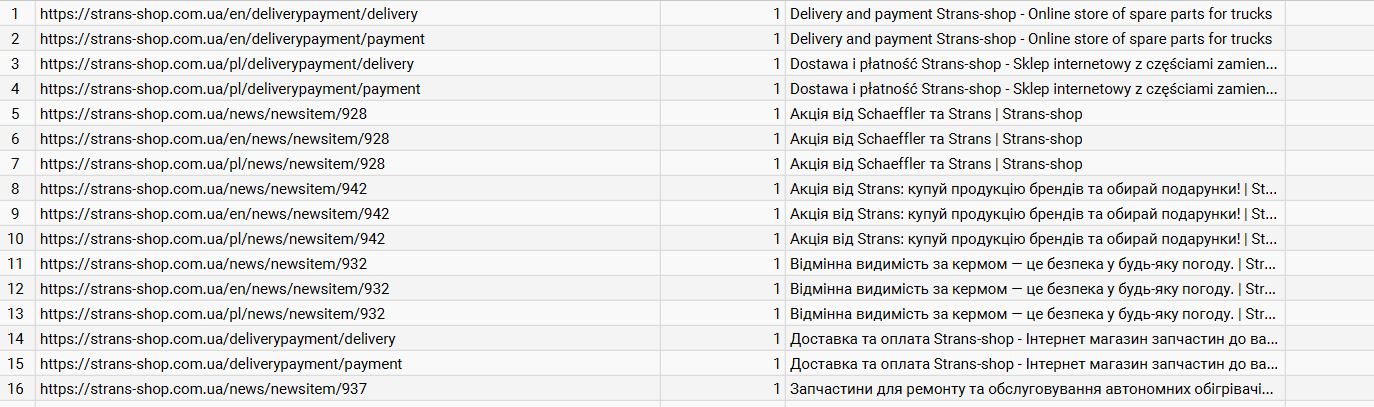Select the Polish title cell in row 3

pos(1034,64)
